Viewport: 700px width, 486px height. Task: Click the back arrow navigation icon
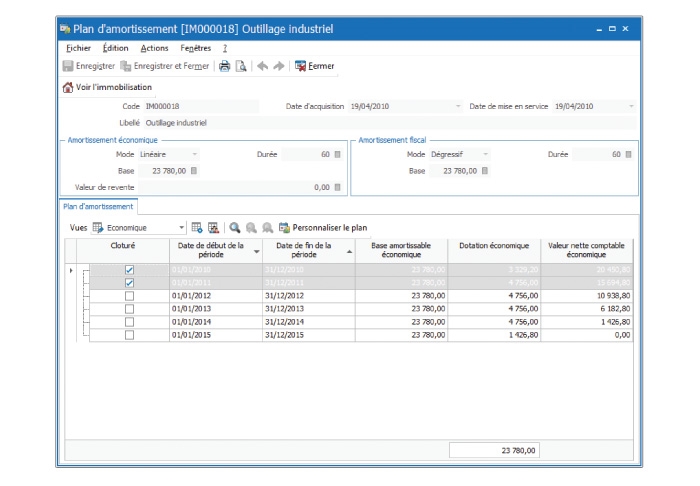(x=262, y=66)
